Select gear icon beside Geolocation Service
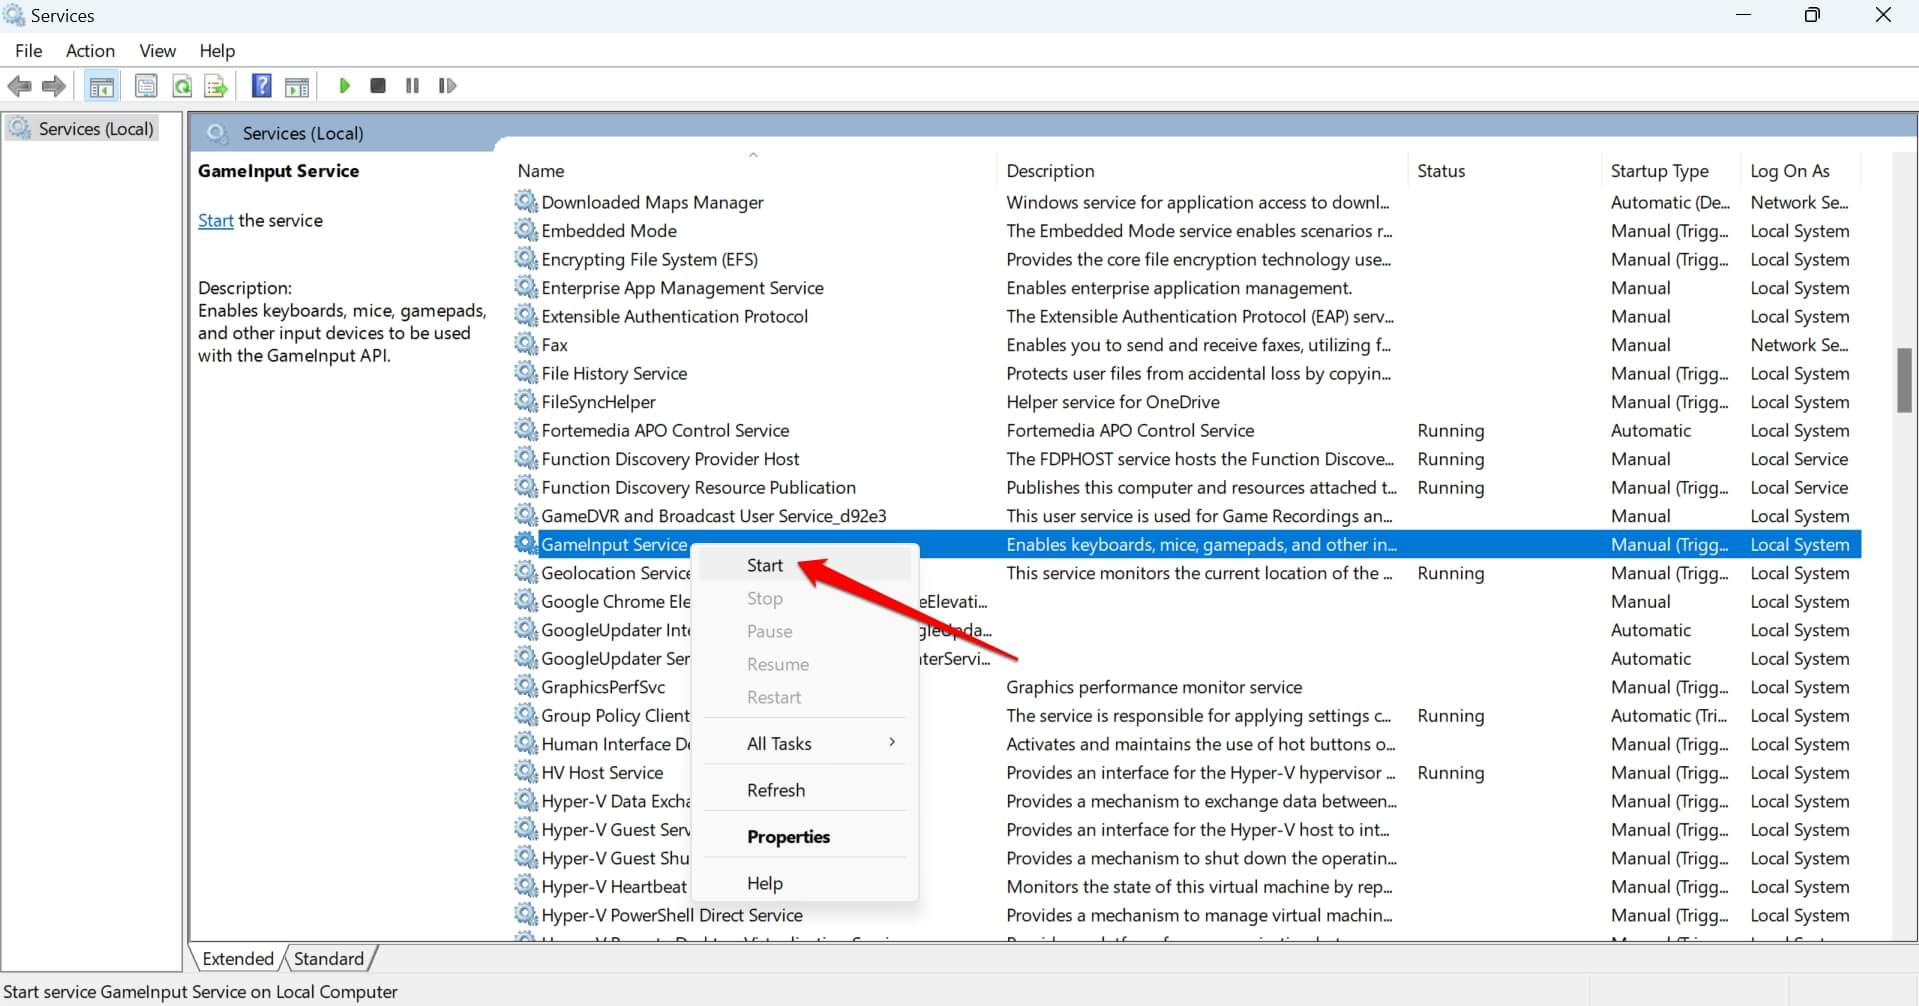 pos(526,572)
